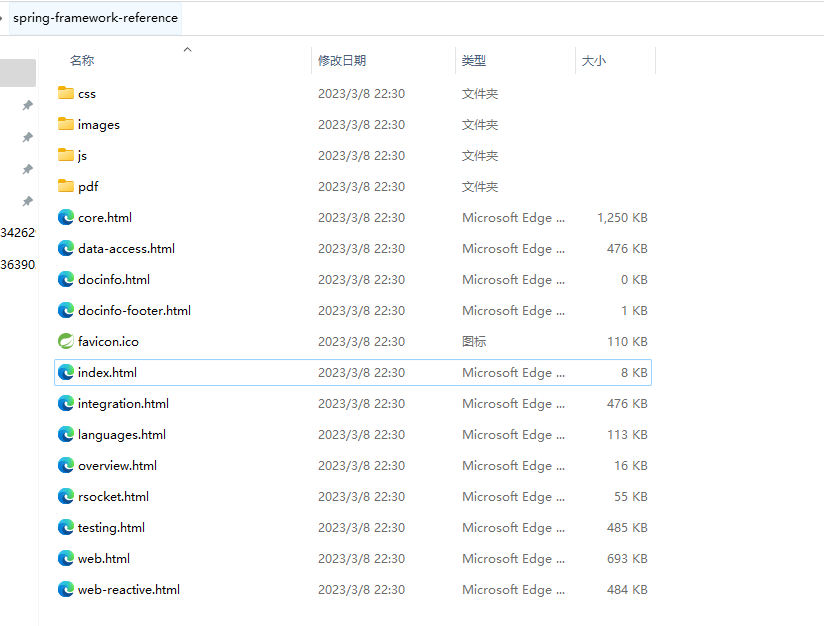Click the 8 KB size of index.html
The height and width of the screenshot is (626, 824).
[x=634, y=373]
